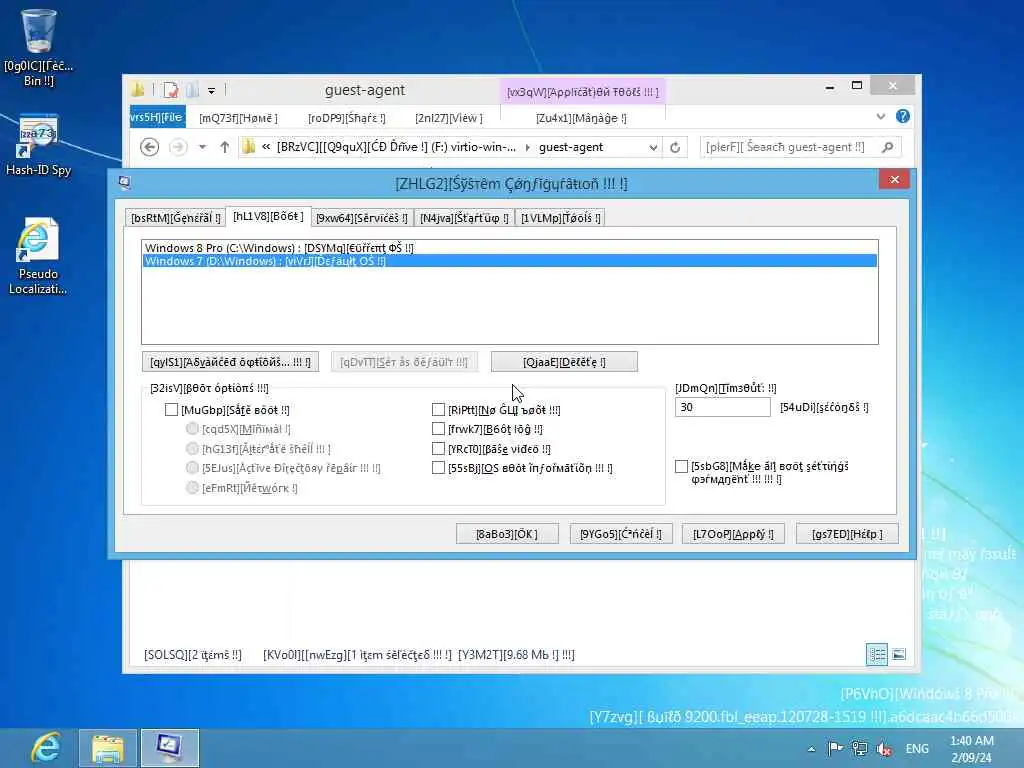Enable the Safe boot checkbox
The width and height of the screenshot is (1024, 768).
pos(171,409)
